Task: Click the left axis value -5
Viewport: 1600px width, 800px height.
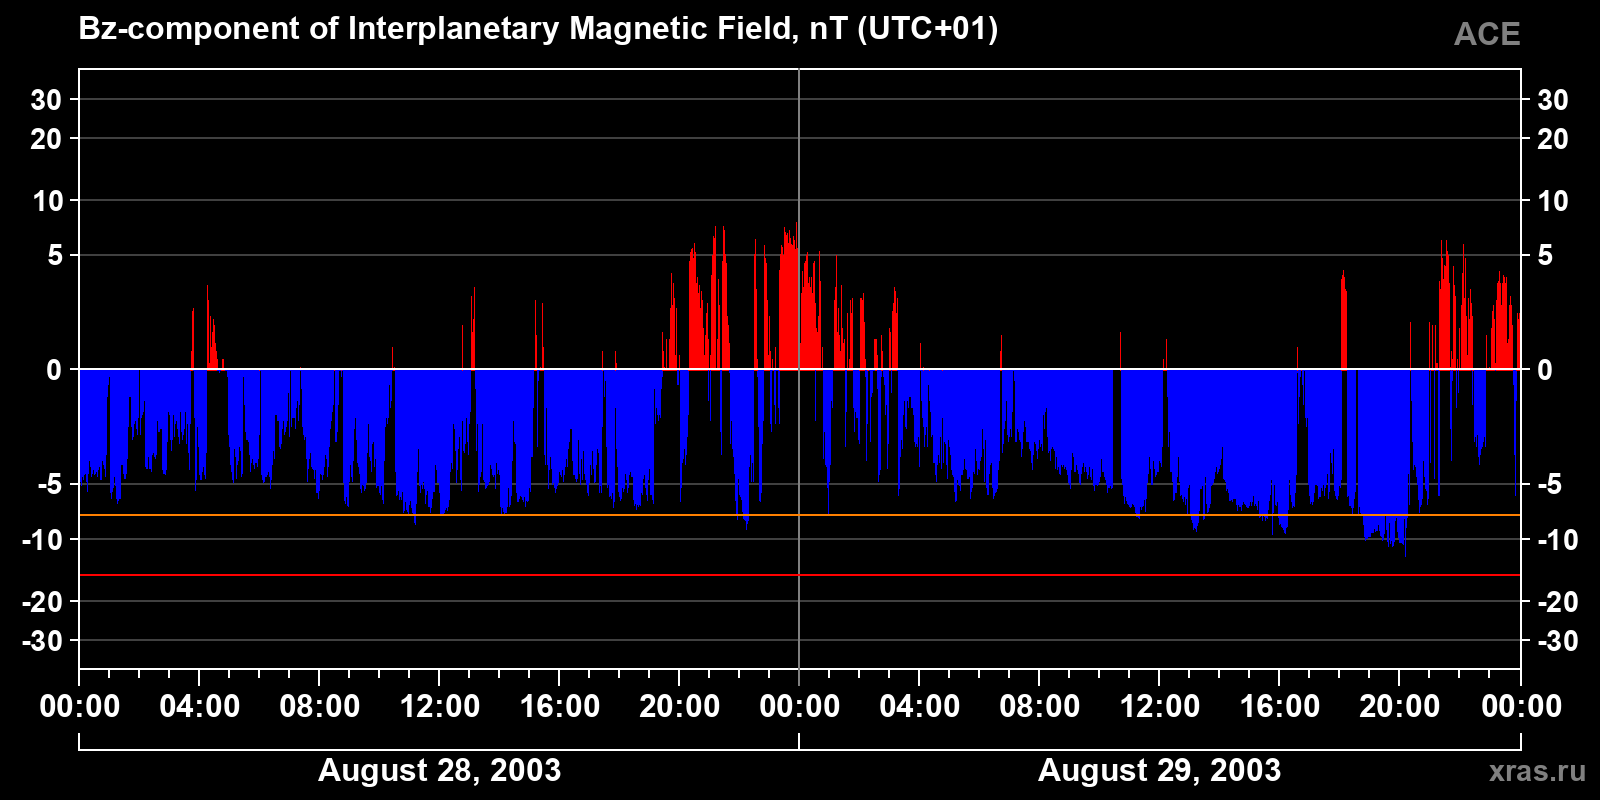Action: tap(51, 484)
